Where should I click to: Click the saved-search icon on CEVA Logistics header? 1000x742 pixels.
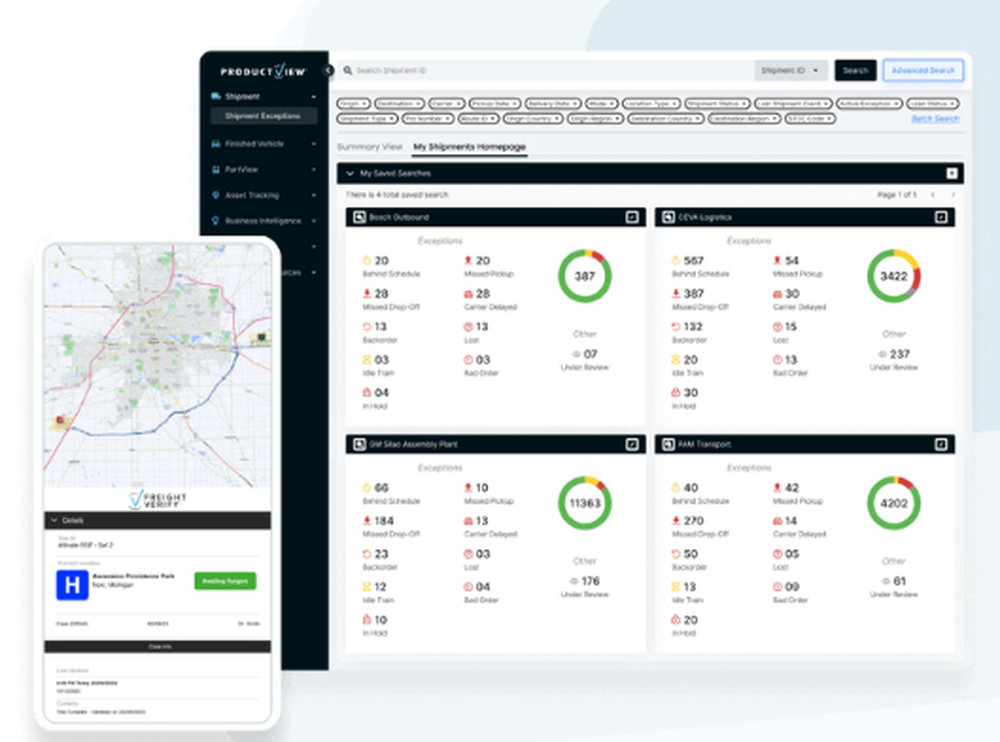(668, 217)
